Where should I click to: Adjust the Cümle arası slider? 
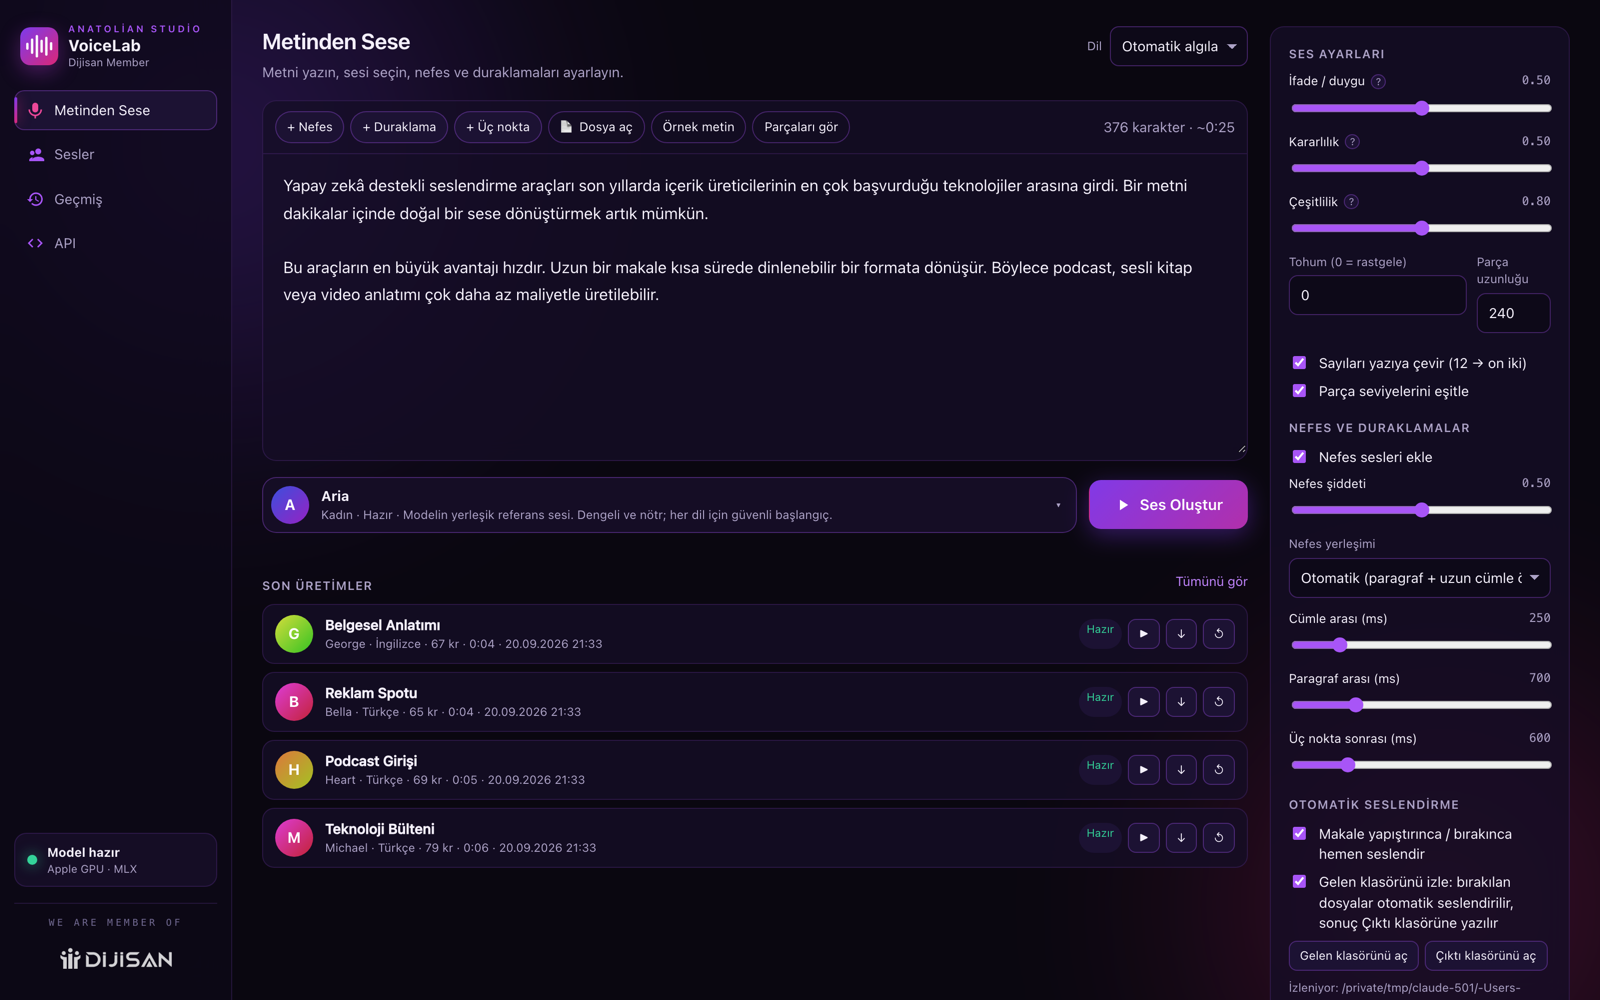[1421, 645]
